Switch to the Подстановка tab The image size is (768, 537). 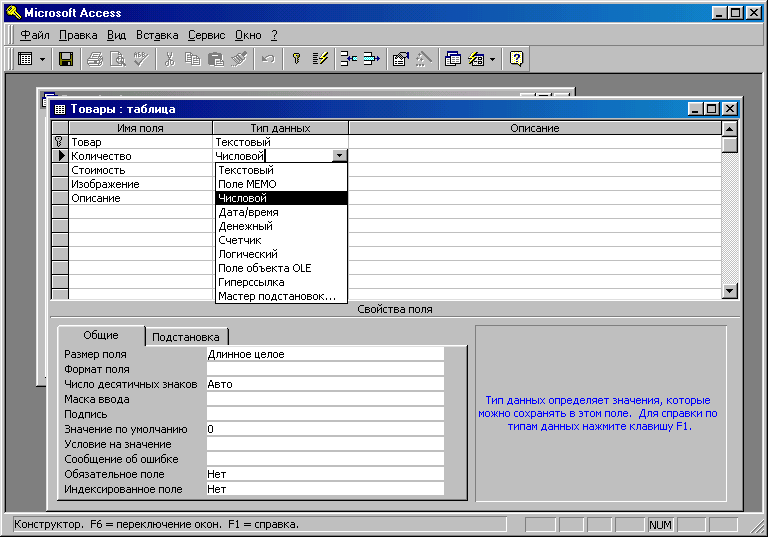186,337
